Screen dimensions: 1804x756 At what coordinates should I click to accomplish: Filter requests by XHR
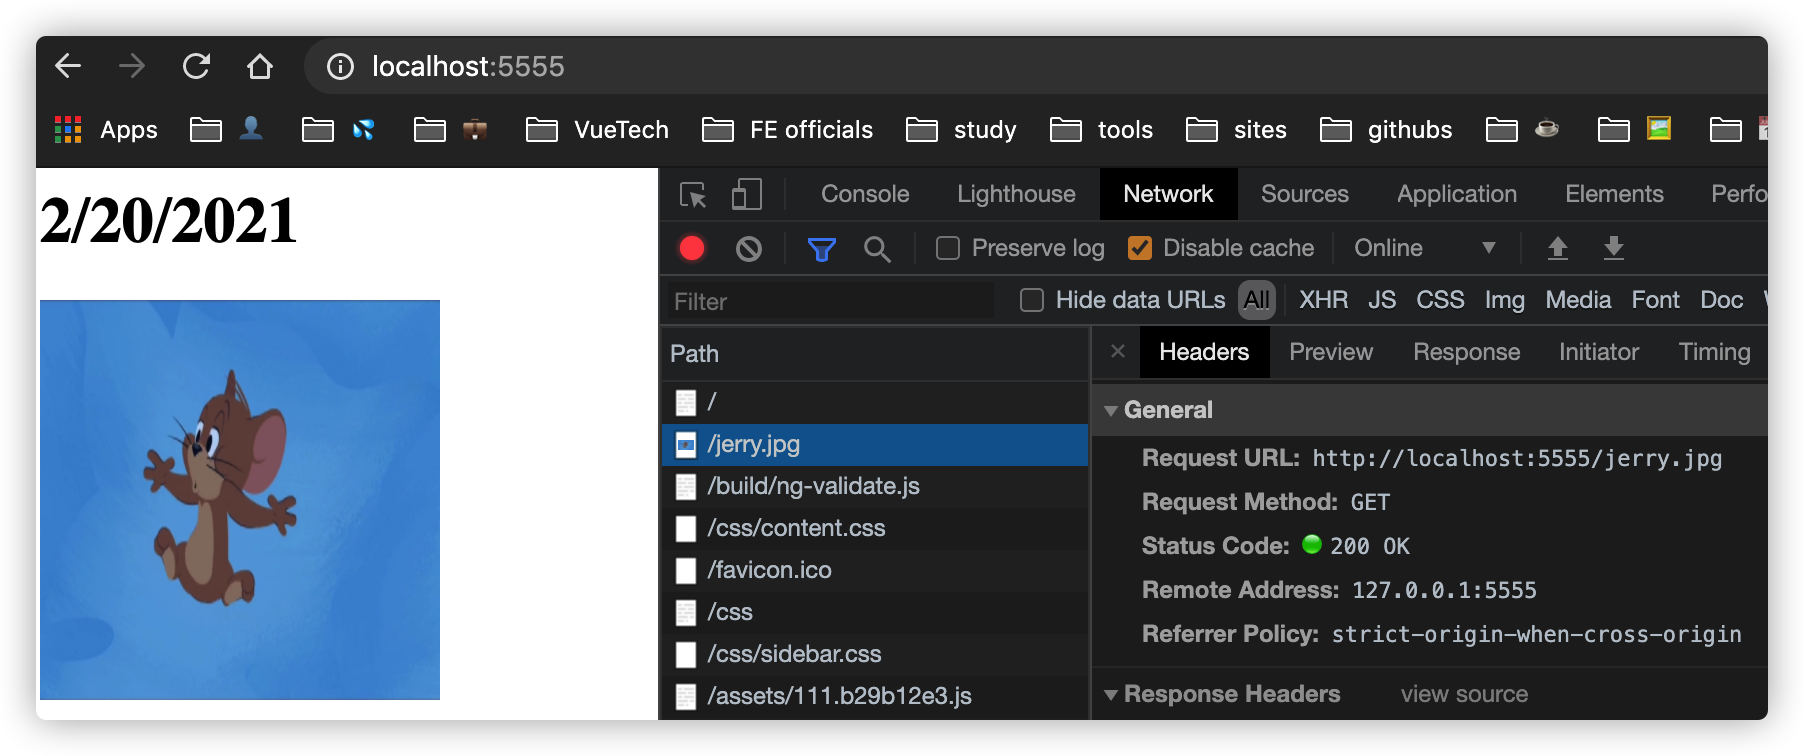(1323, 300)
